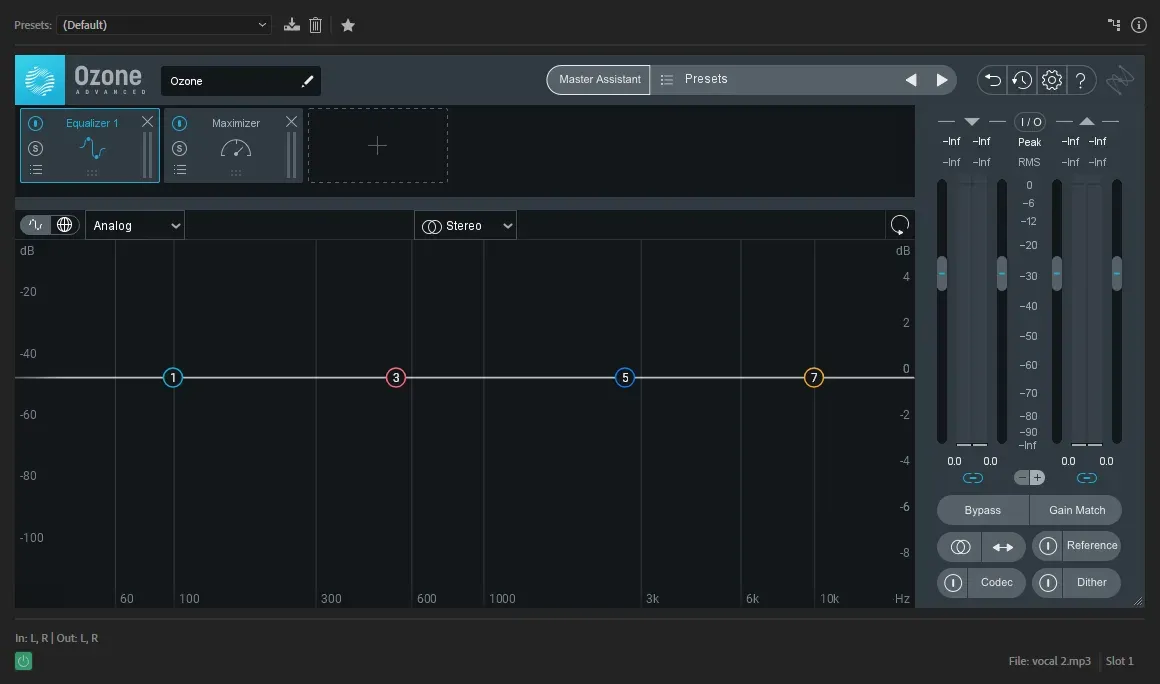Click the Gain Match button
Viewport: 1160px width, 684px height.
coord(1077,510)
